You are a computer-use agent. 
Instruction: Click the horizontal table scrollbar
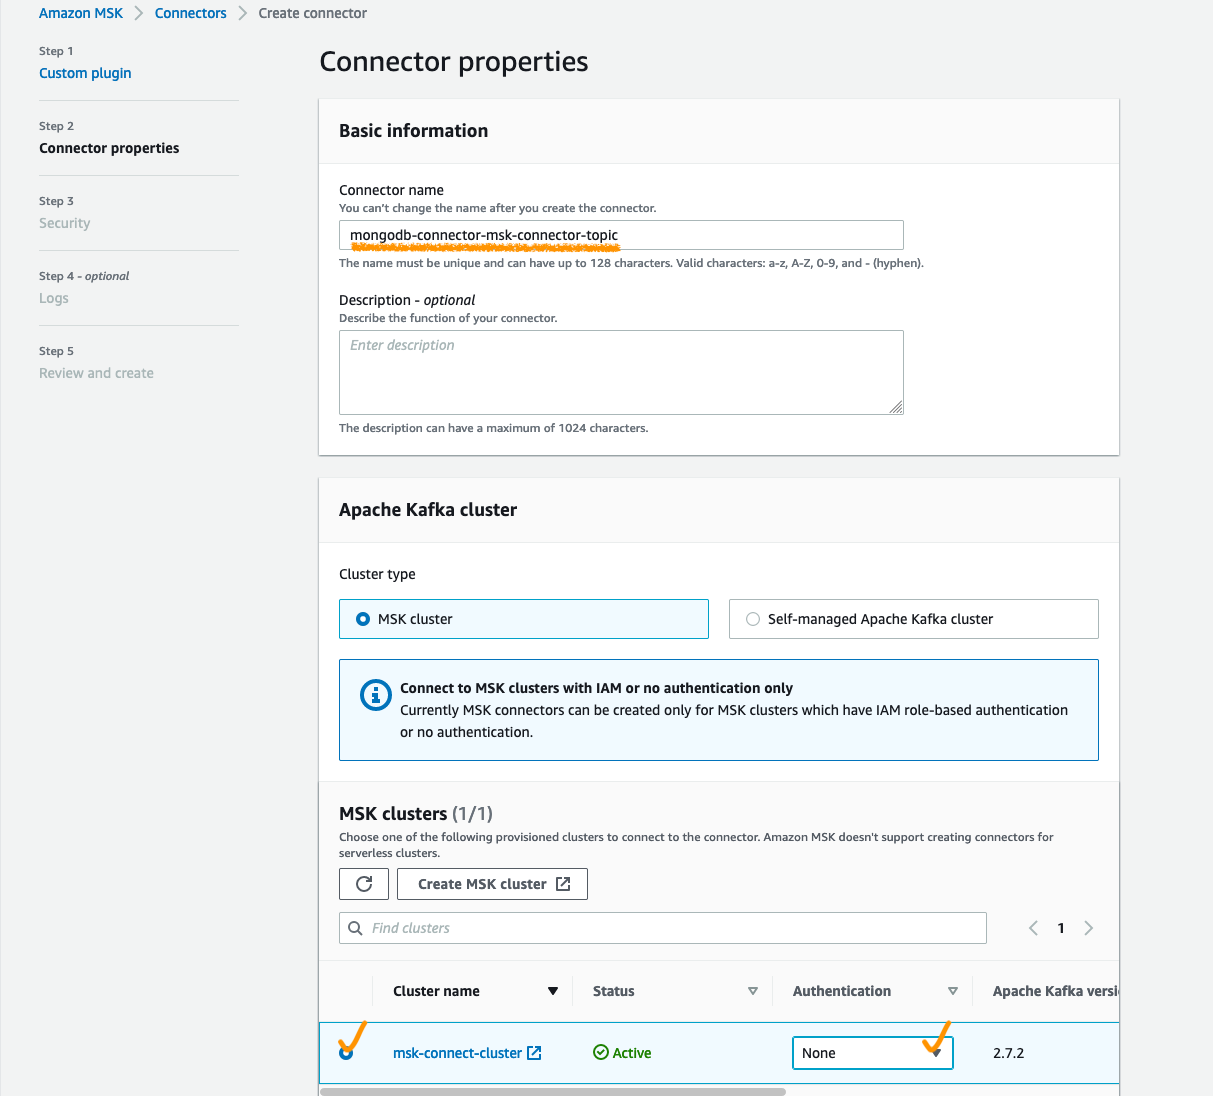pos(553,1092)
